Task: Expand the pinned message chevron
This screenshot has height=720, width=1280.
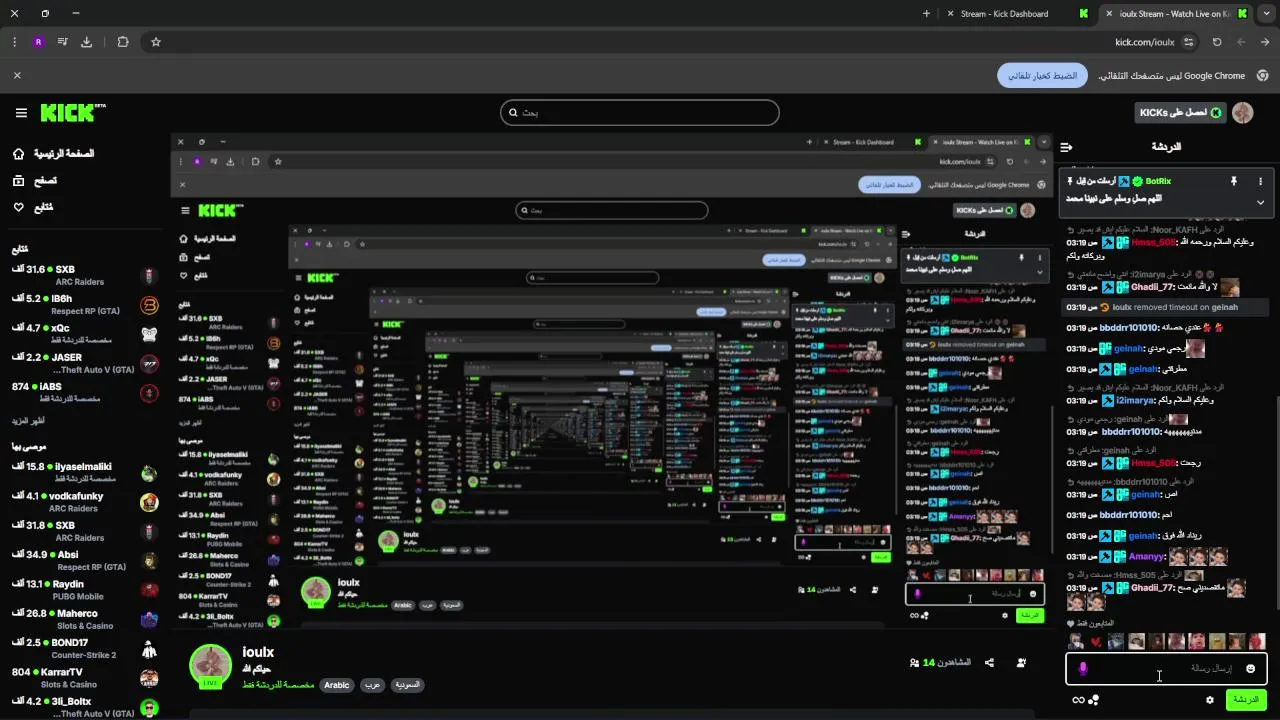Action: point(1260,201)
